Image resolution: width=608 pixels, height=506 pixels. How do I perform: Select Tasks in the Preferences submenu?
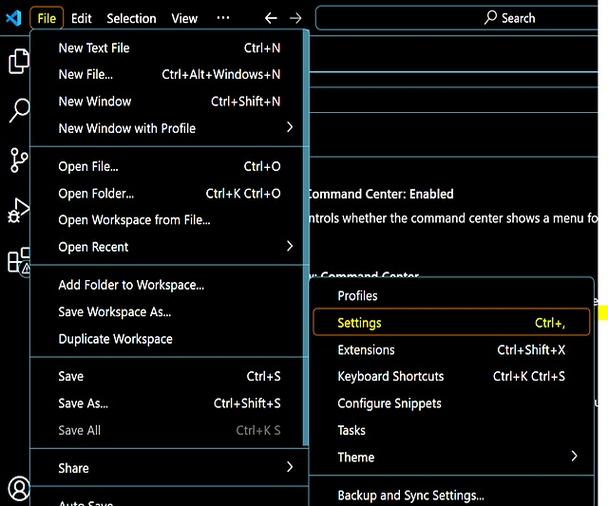tap(451, 430)
